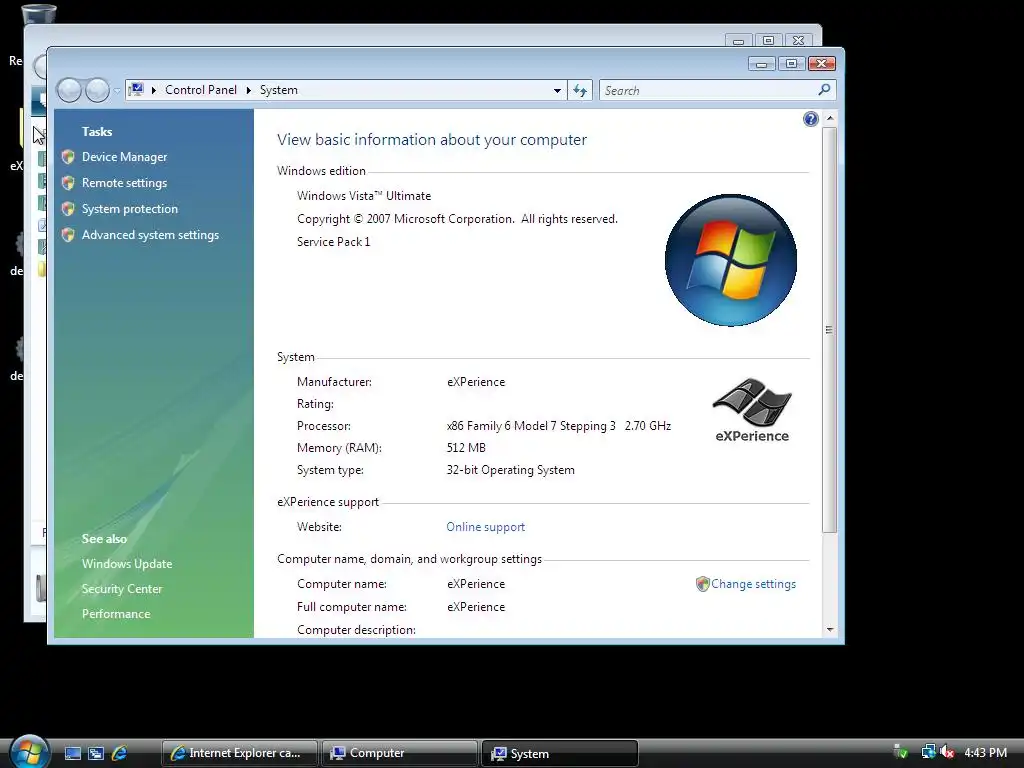1024x768 pixels.
Task: Click the computer icon in address bar
Action: coord(136,89)
